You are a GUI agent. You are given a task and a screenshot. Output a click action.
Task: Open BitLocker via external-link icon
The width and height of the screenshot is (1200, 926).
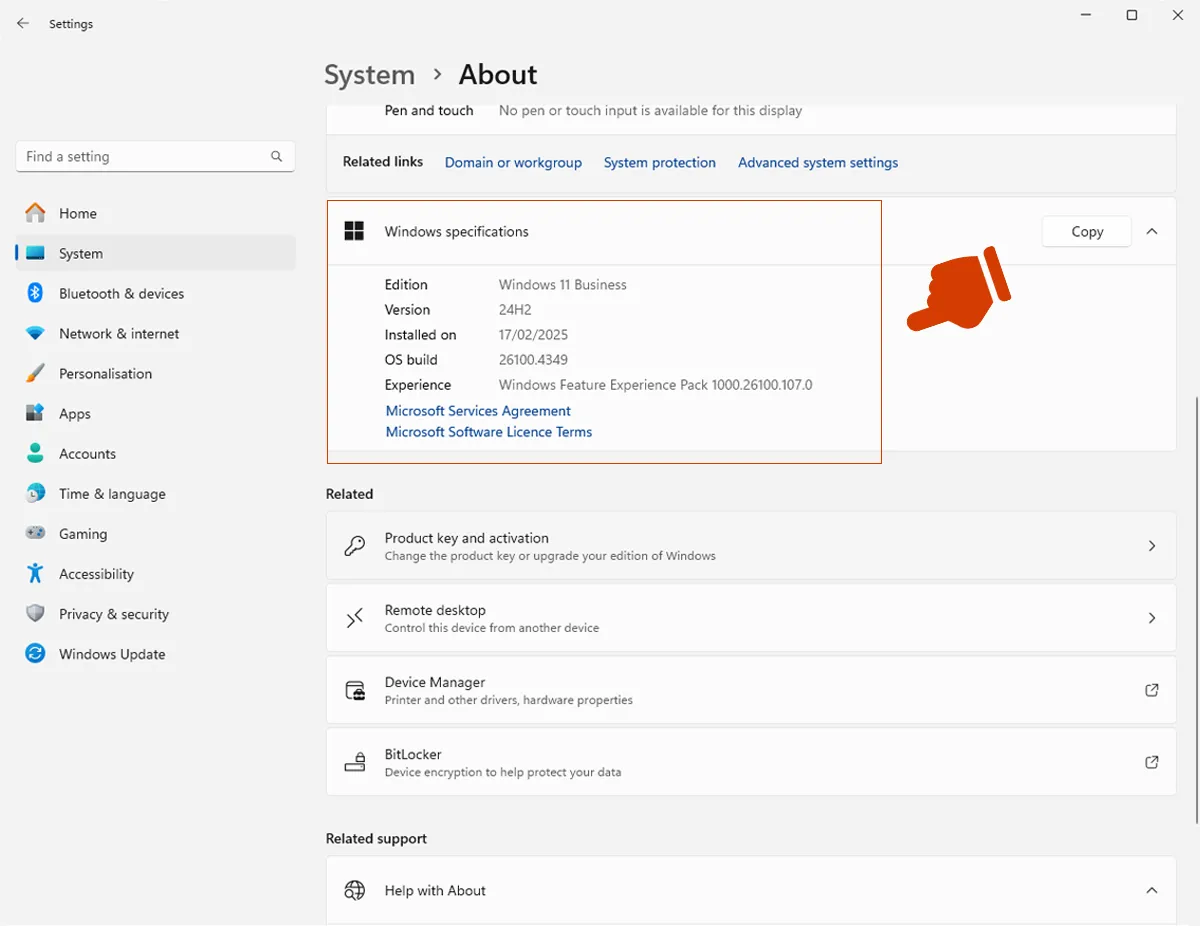click(1152, 762)
